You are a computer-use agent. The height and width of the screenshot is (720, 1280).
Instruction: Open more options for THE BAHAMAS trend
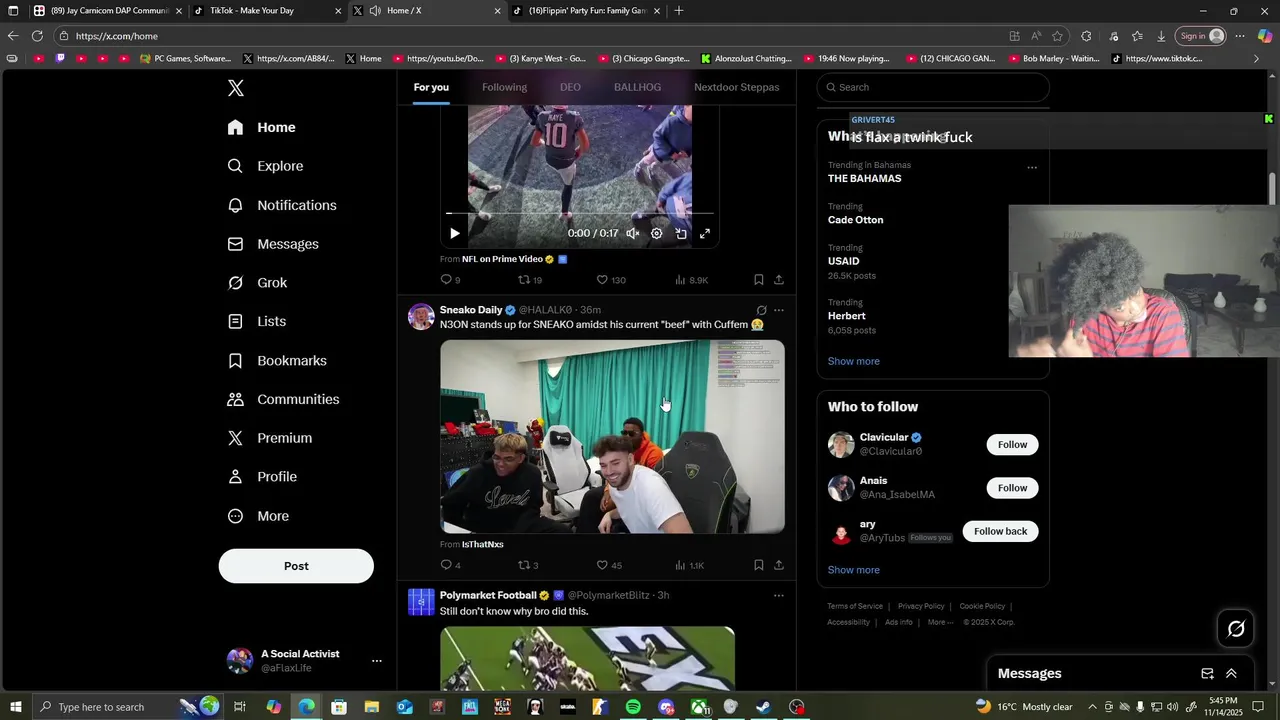point(1032,167)
